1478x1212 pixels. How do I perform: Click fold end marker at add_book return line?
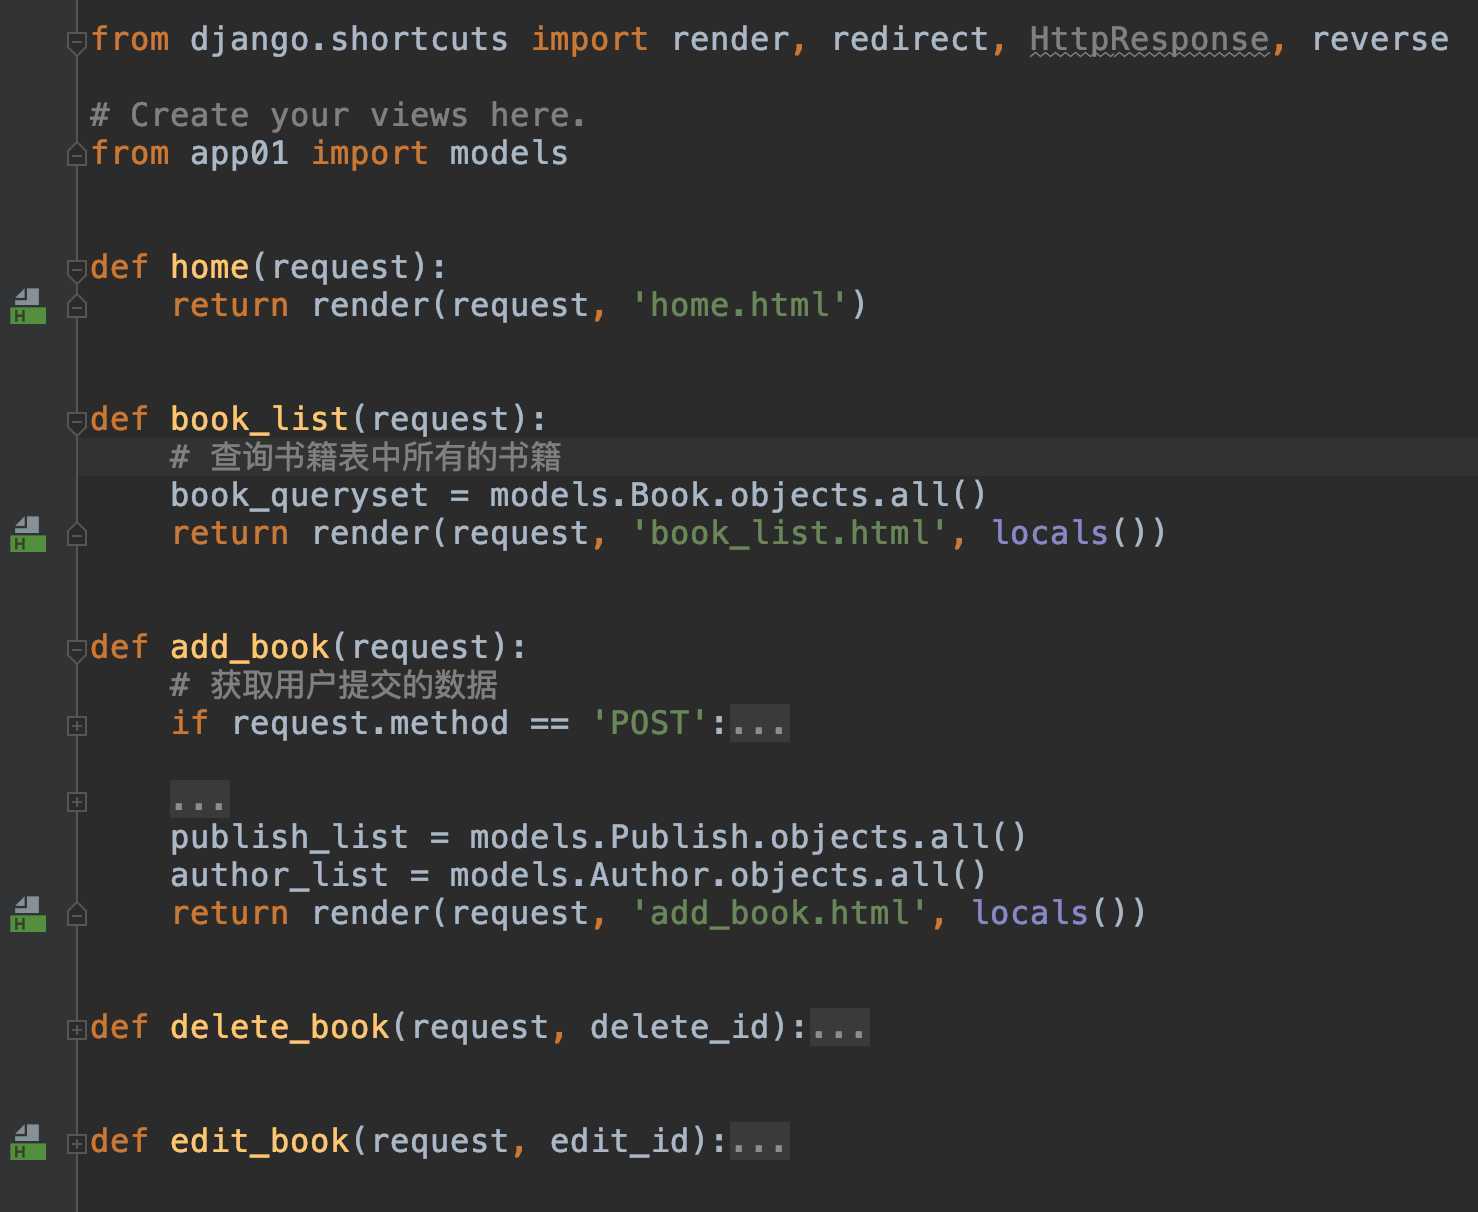tap(77, 916)
